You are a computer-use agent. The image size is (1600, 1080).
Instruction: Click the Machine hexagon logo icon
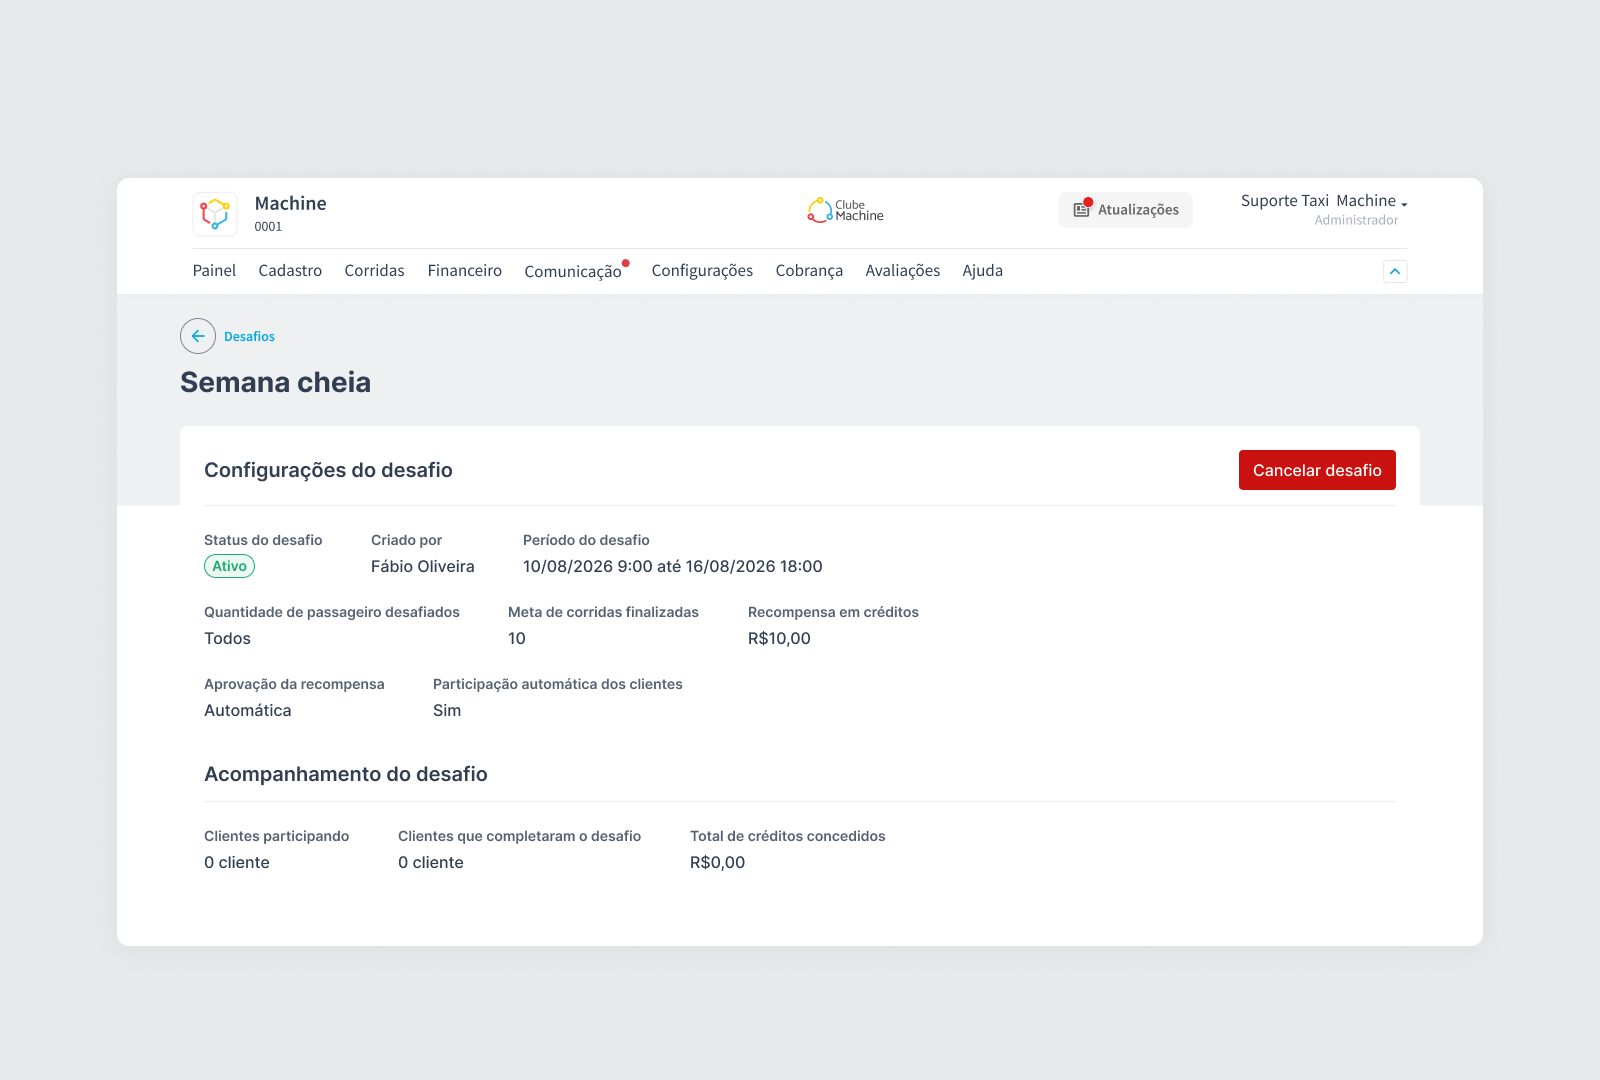[x=215, y=214]
